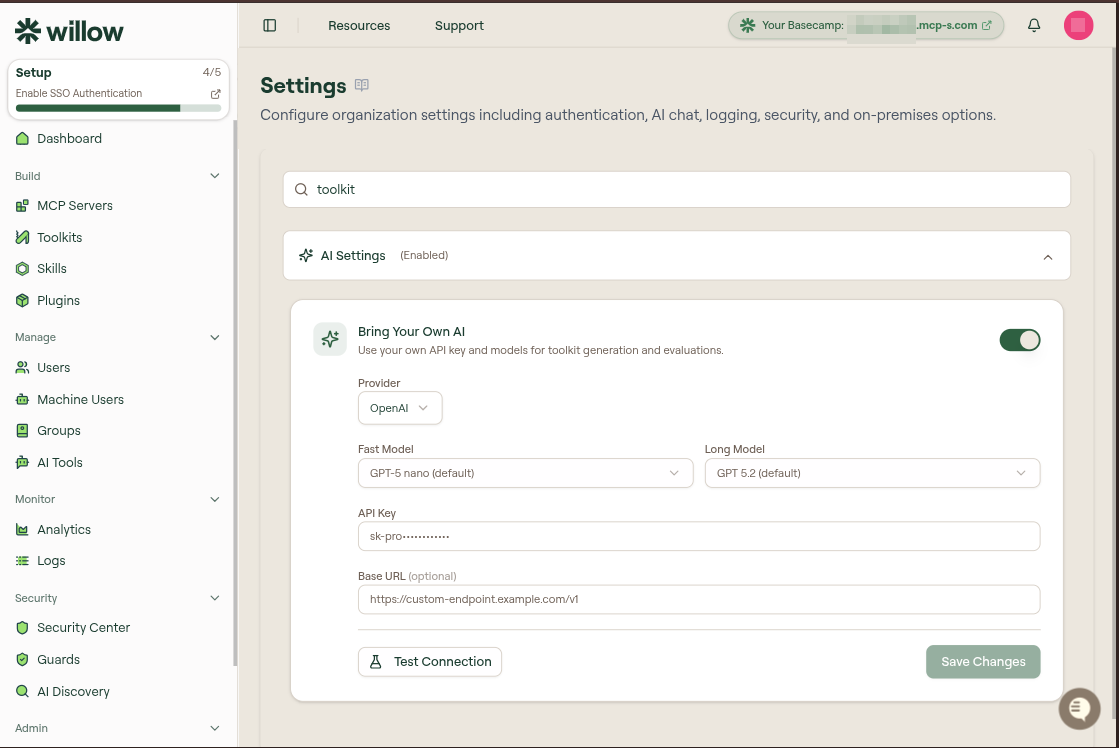Click the Security Center shield icon
The height and width of the screenshot is (748, 1119).
point(22,627)
